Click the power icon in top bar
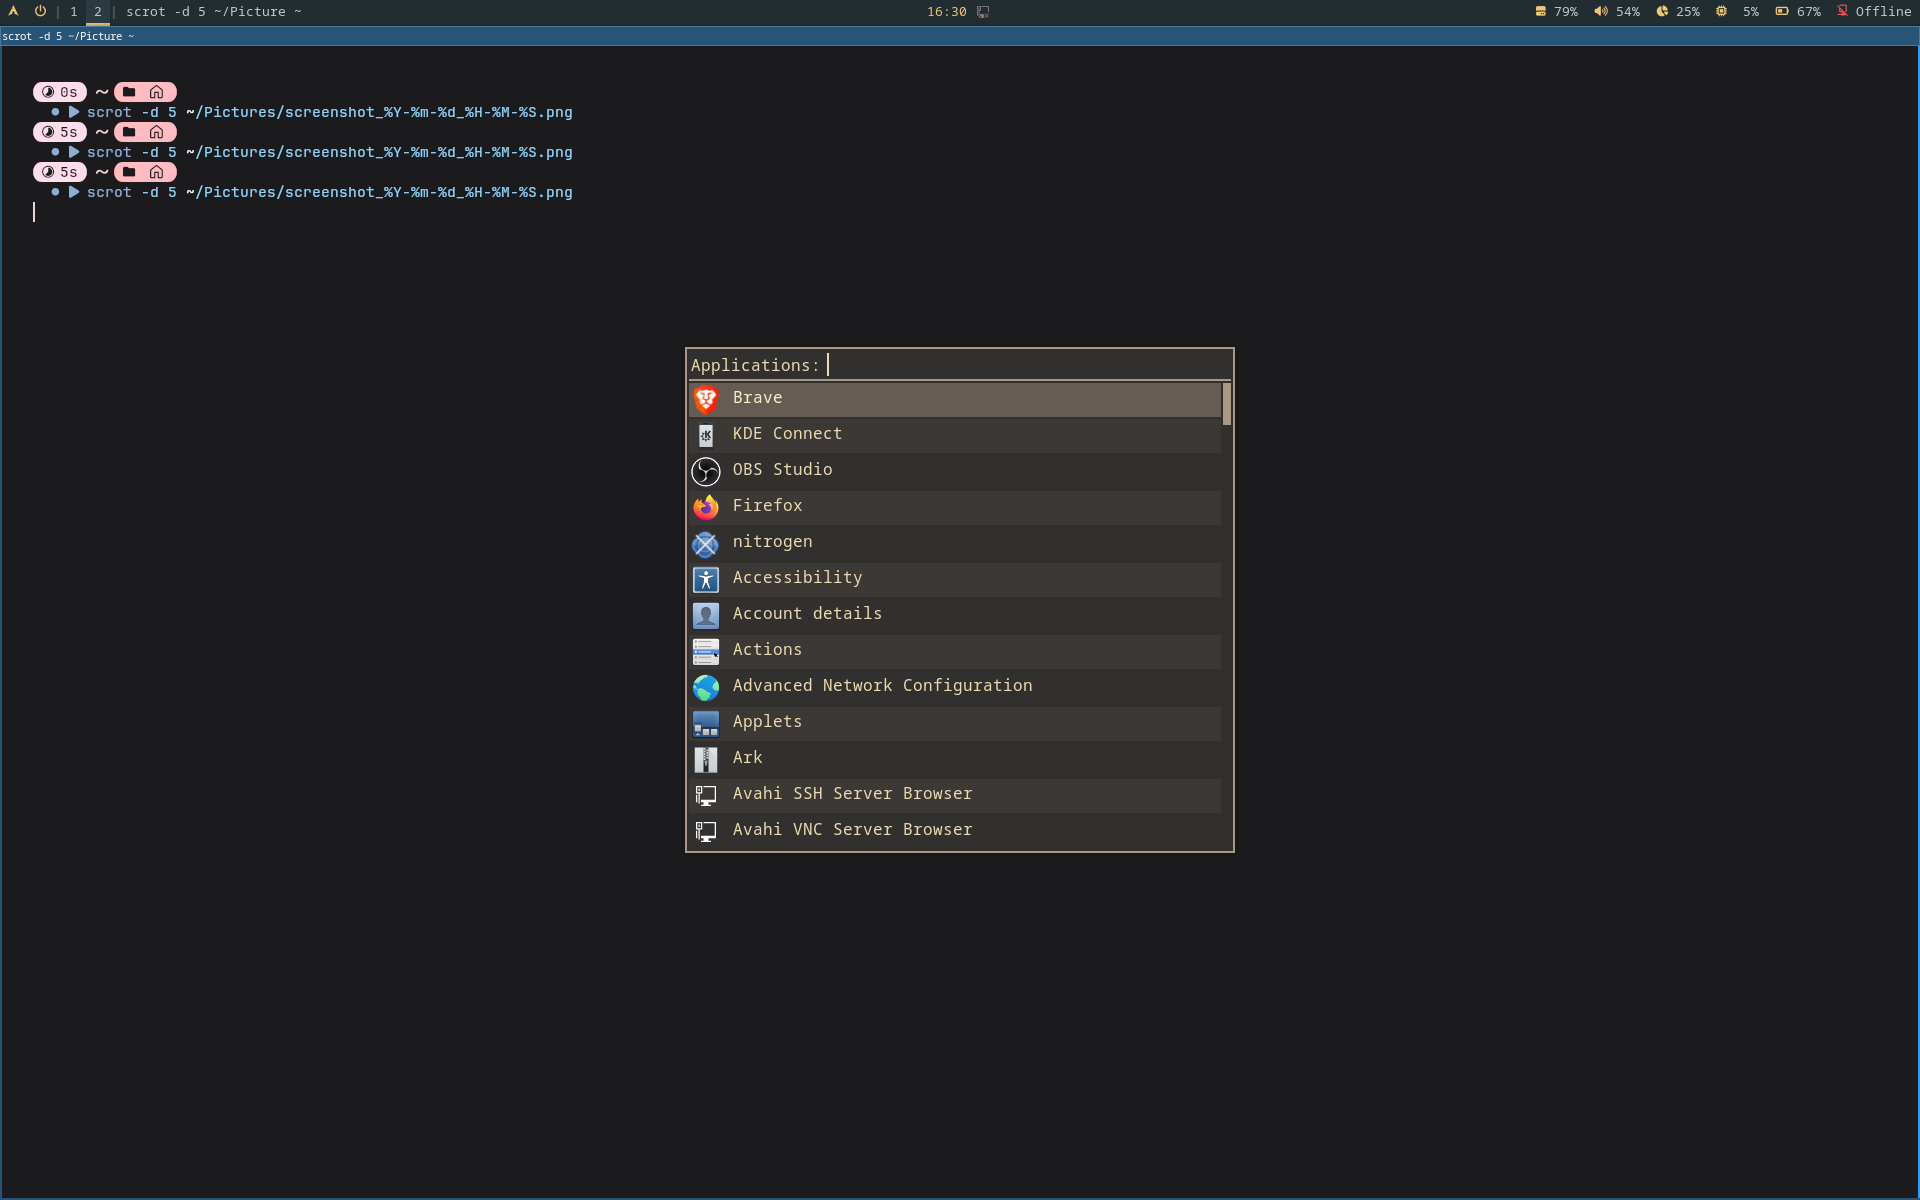 pos(40,11)
